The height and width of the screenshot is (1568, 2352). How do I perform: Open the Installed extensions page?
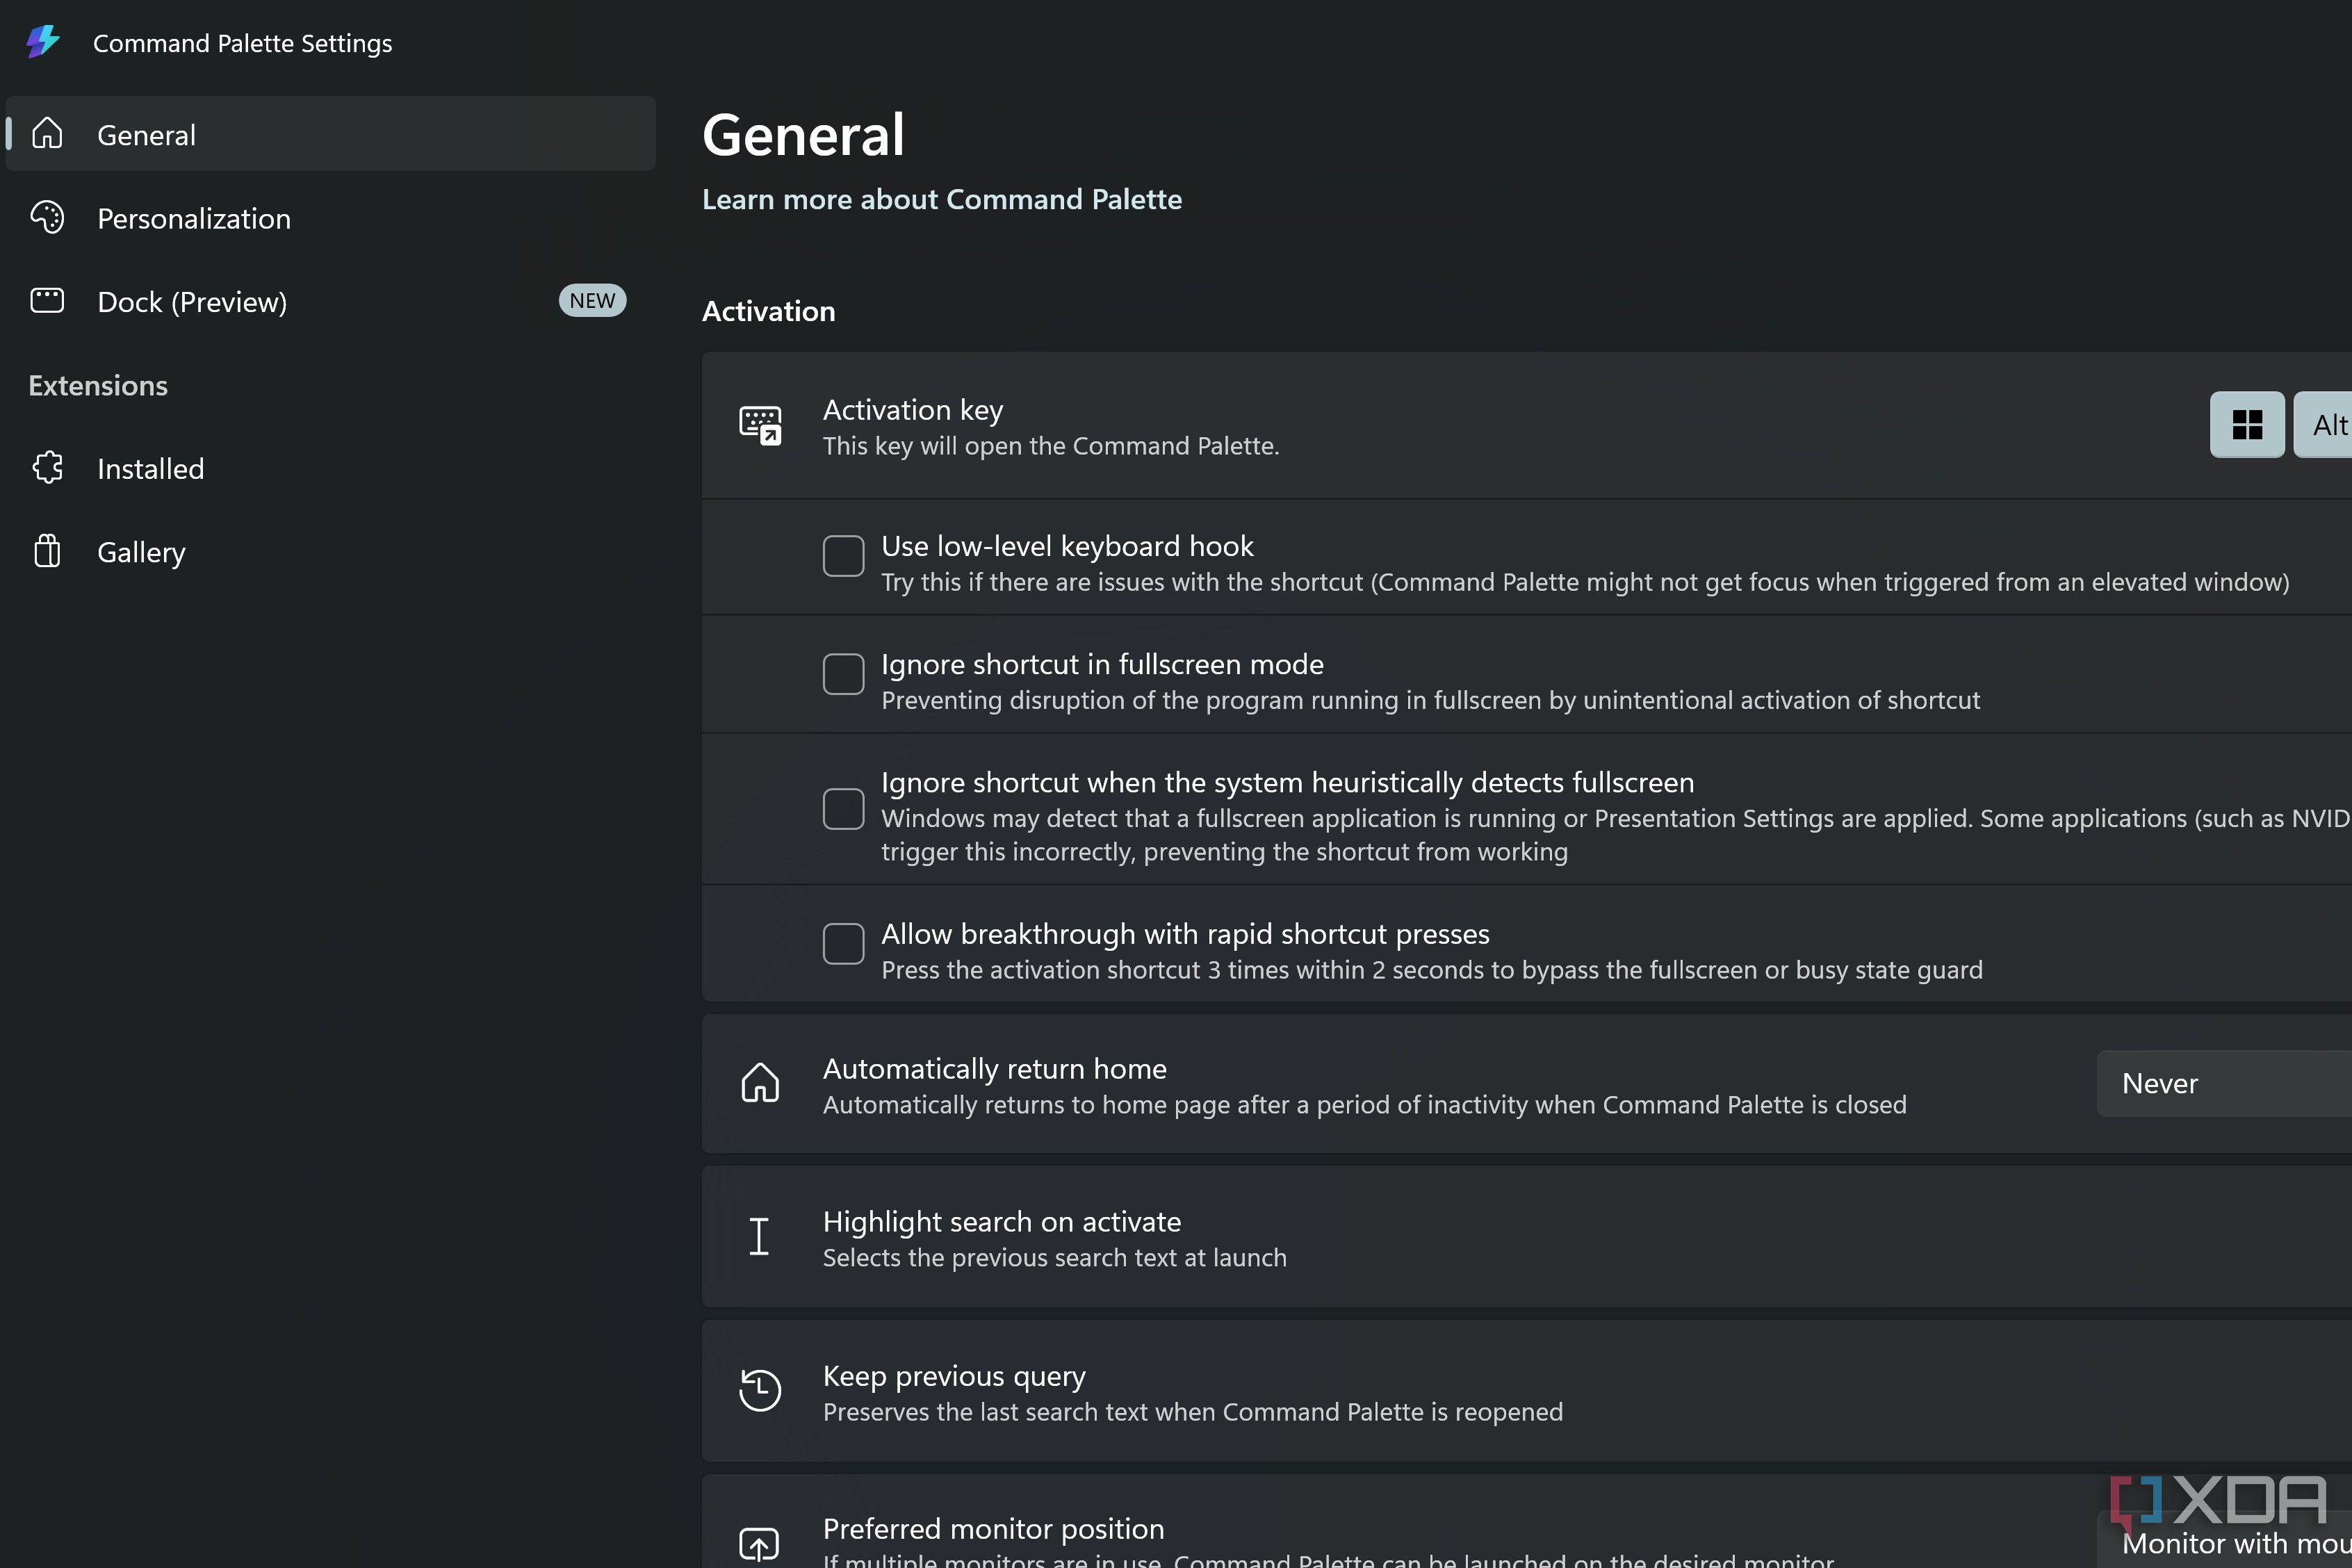(x=331, y=468)
